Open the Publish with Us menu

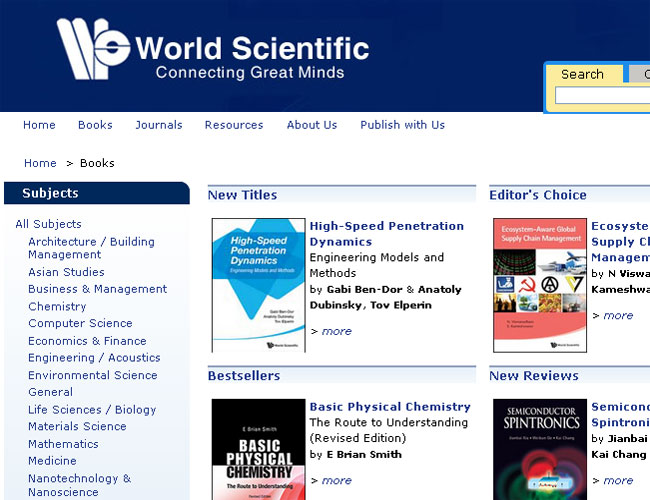pos(403,125)
